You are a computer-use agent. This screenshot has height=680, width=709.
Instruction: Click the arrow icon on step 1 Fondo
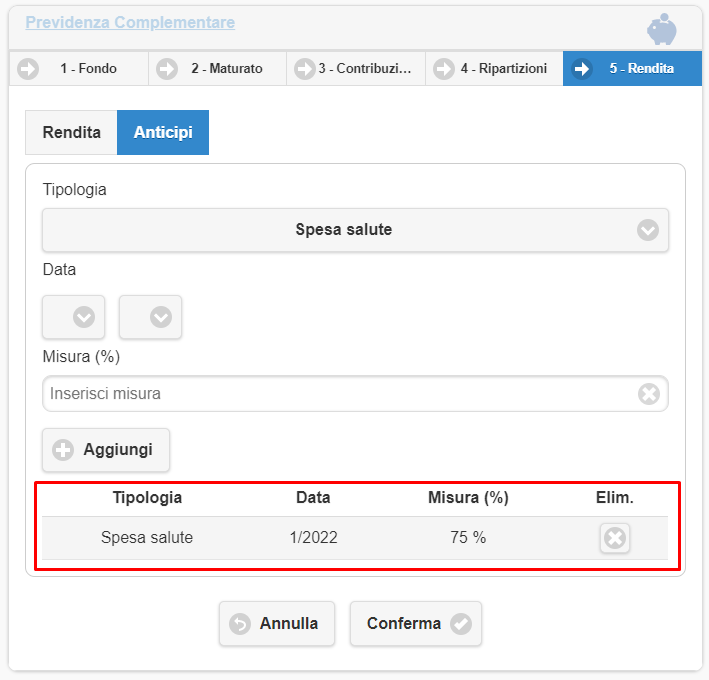click(28, 69)
